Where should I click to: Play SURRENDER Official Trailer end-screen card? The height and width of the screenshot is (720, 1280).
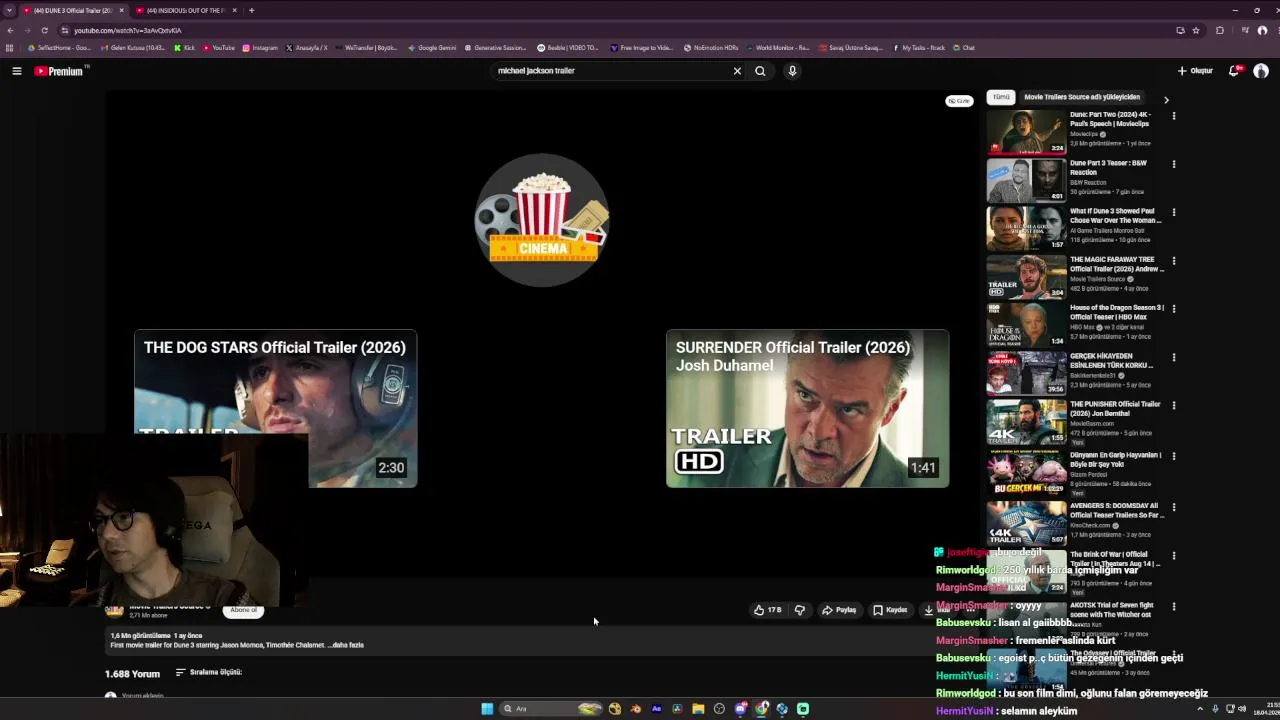click(808, 408)
